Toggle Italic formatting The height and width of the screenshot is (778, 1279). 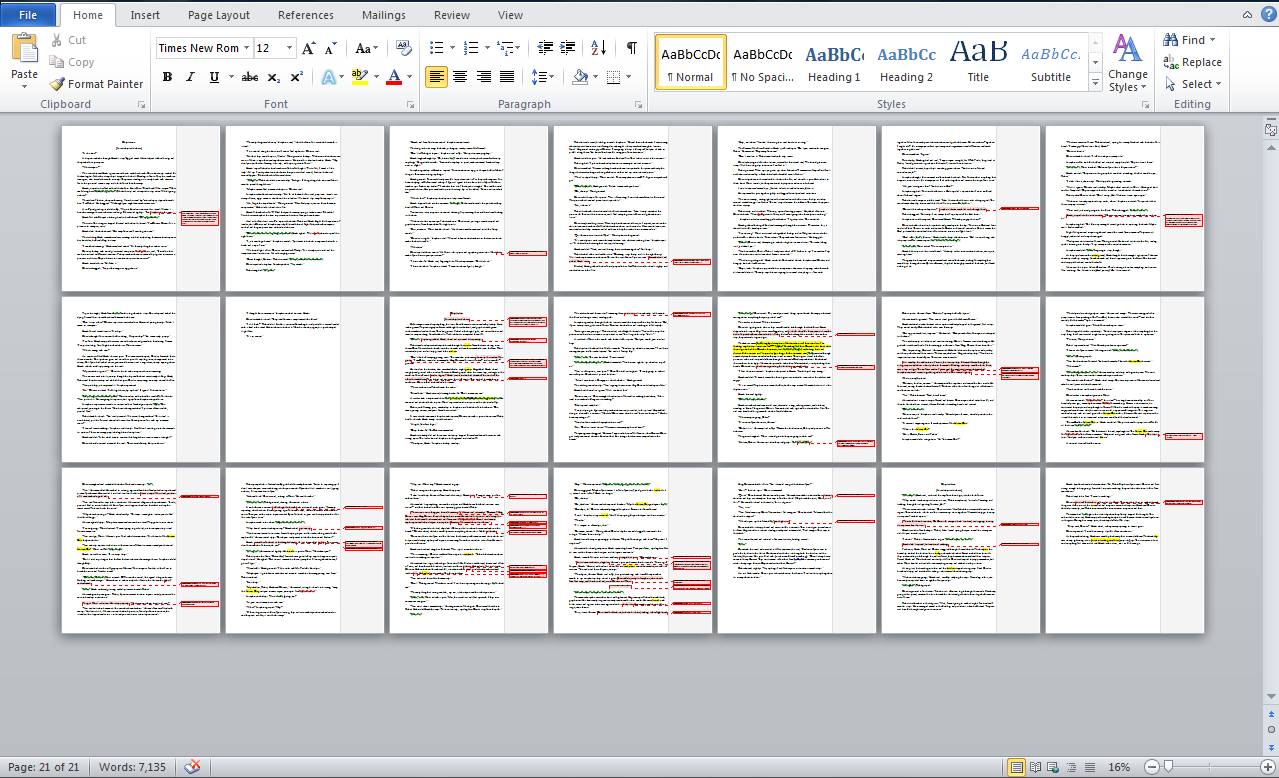190,77
